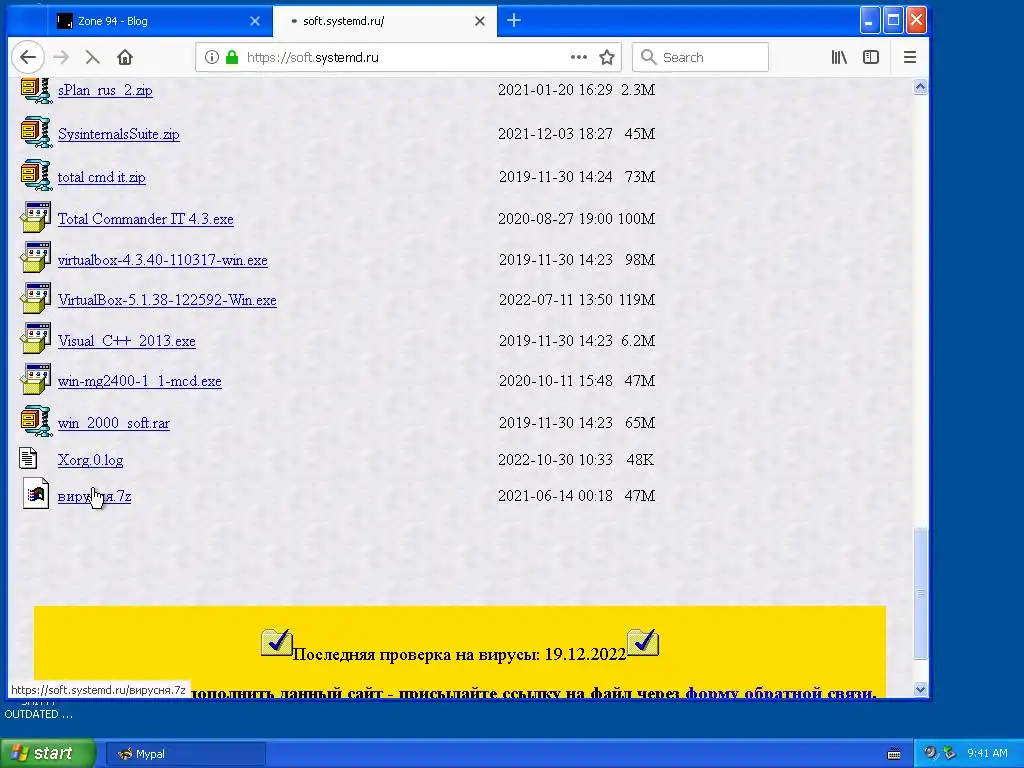Click the vertical scrollbar down arrow
Viewport: 1024px width, 768px height.
point(920,689)
